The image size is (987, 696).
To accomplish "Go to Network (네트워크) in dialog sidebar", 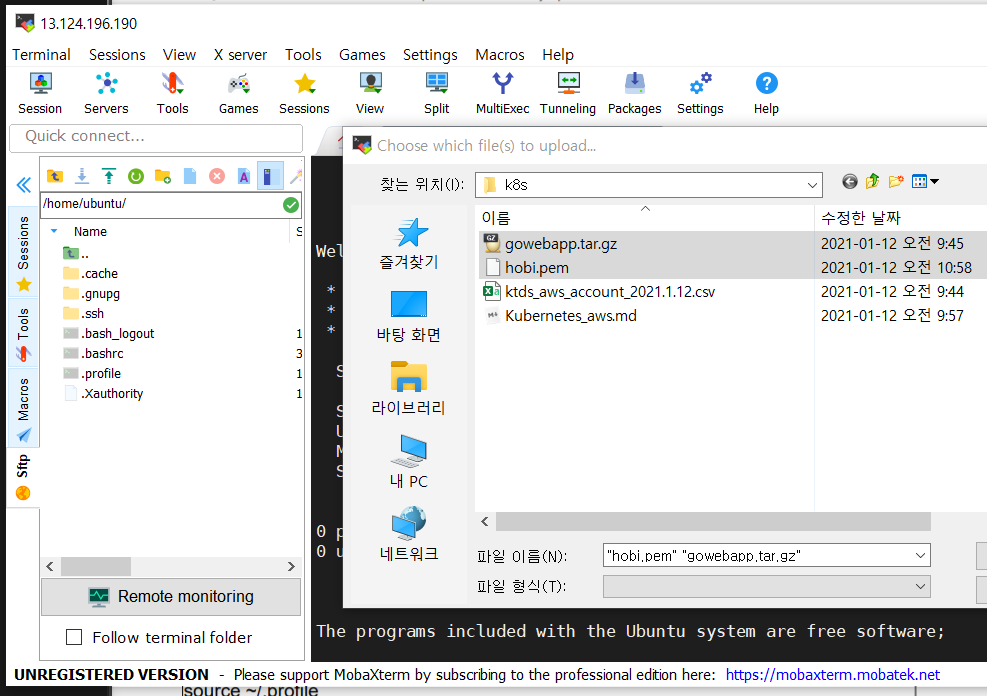I will click(409, 534).
